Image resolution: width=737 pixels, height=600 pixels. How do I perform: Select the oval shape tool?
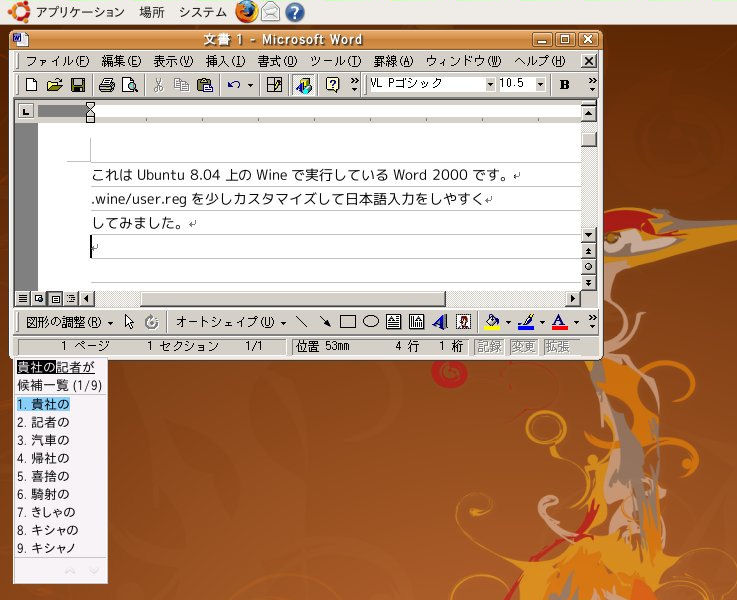pyautogui.click(x=371, y=322)
